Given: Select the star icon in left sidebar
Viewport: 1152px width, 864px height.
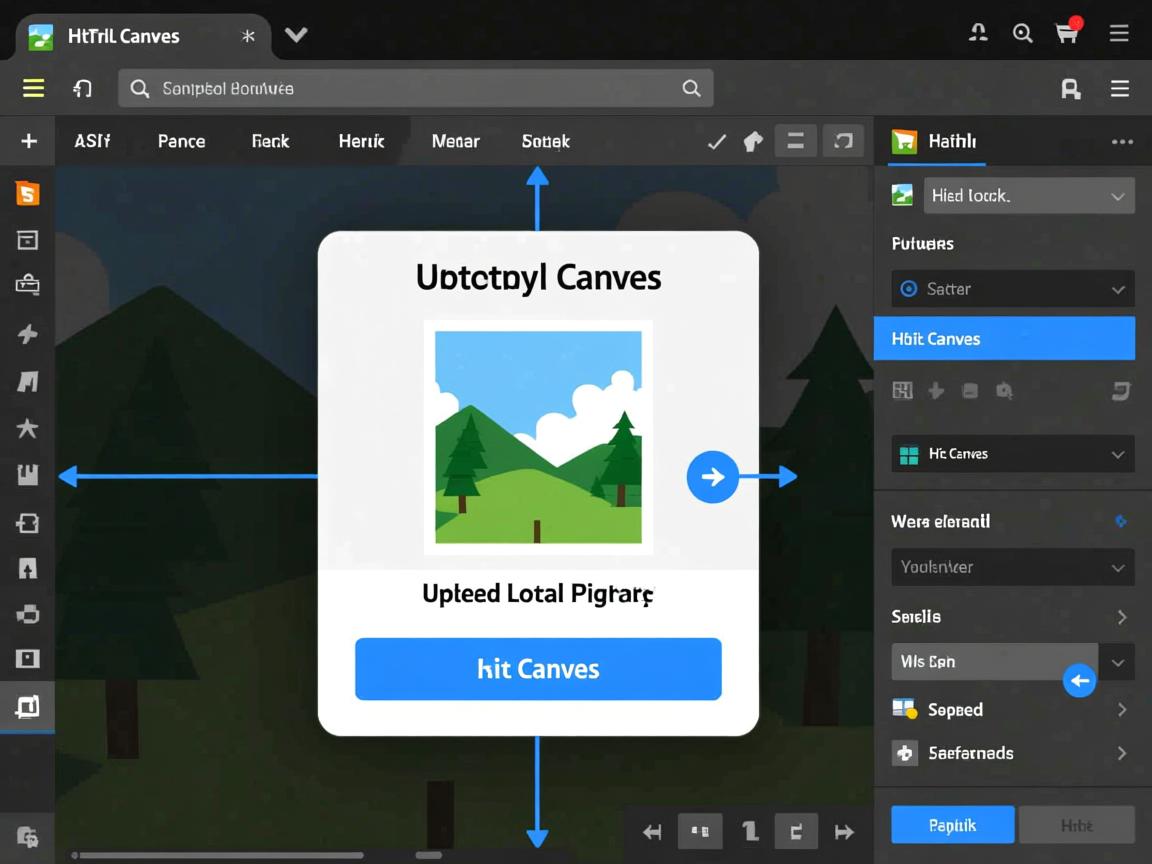Looking at the screenshot, I should coord(27,429).
